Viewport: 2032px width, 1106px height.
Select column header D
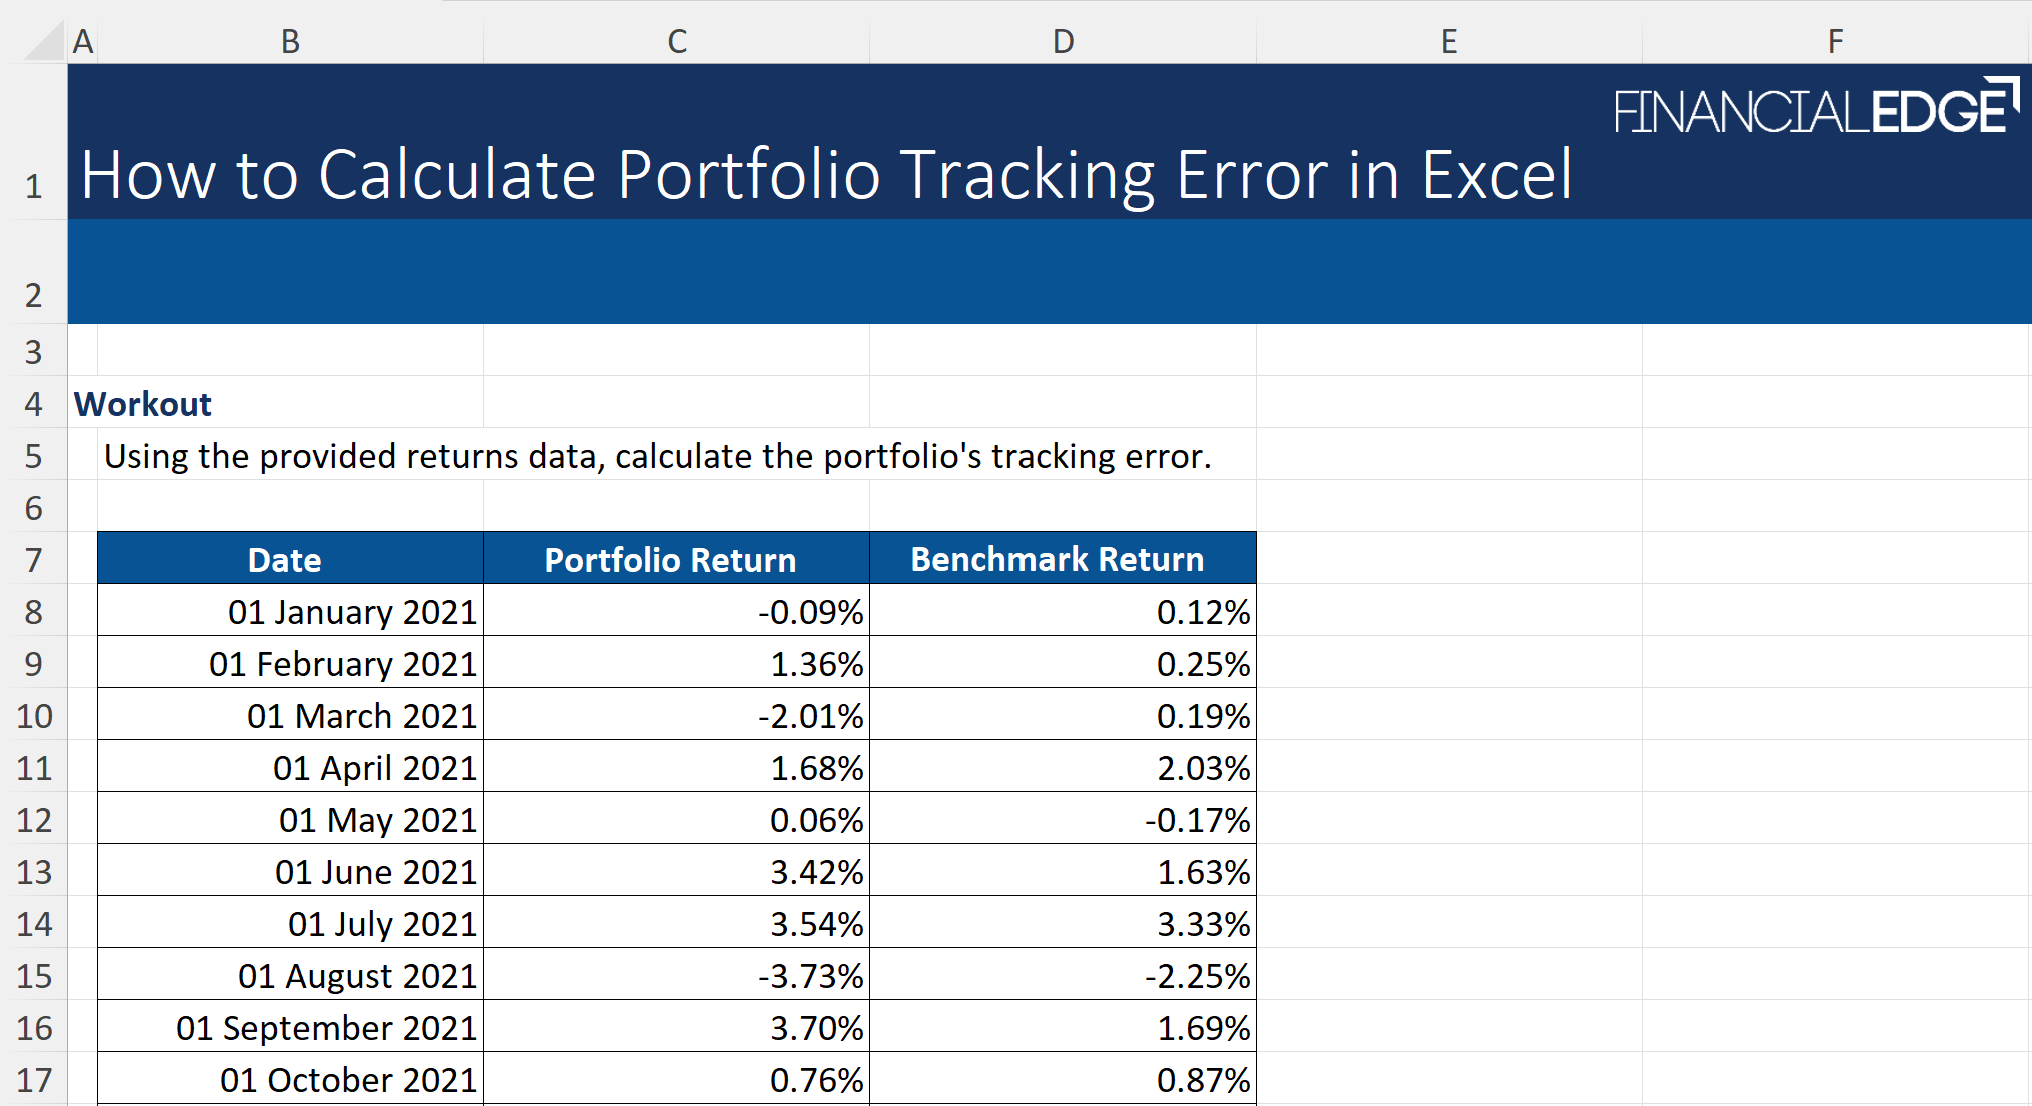(x=1062, y=41)
